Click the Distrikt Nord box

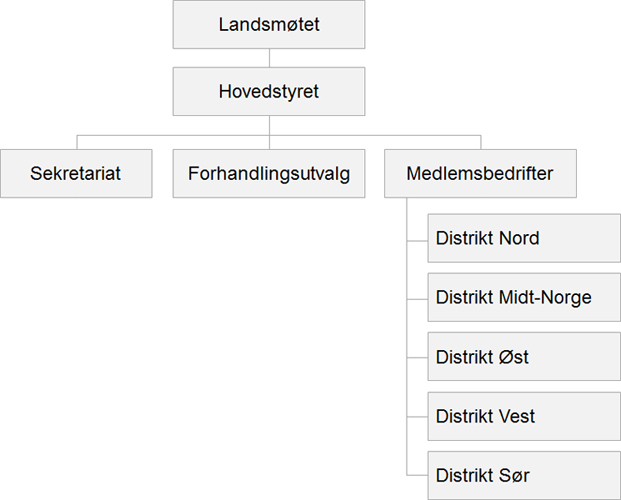523,239
